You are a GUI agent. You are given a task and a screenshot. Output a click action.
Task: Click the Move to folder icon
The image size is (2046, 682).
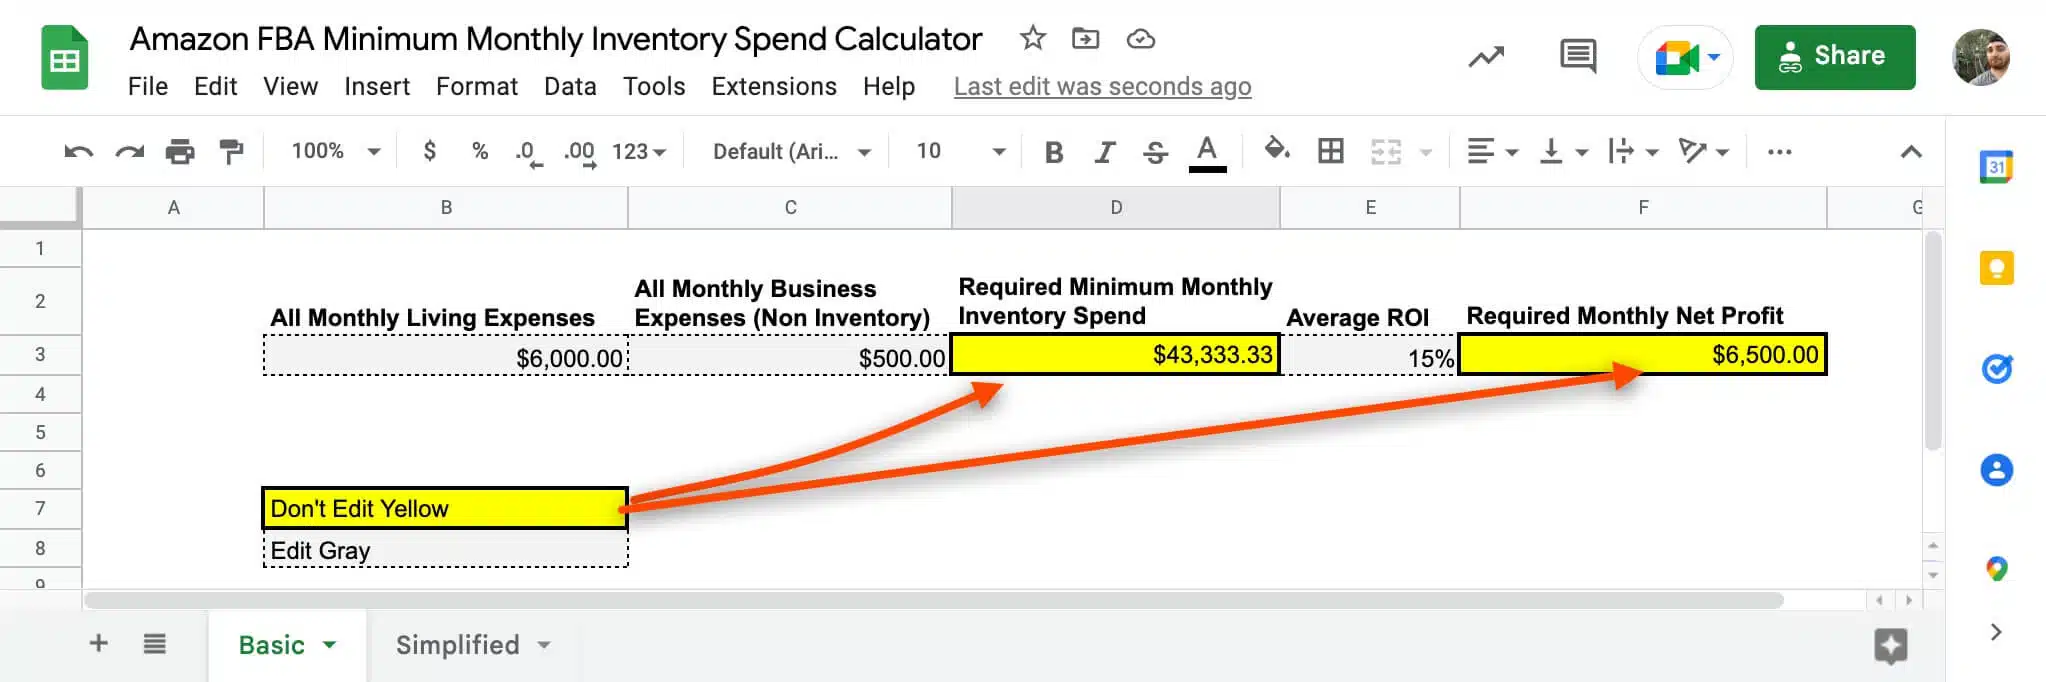pyautogui.click(x=1086, y=39)
